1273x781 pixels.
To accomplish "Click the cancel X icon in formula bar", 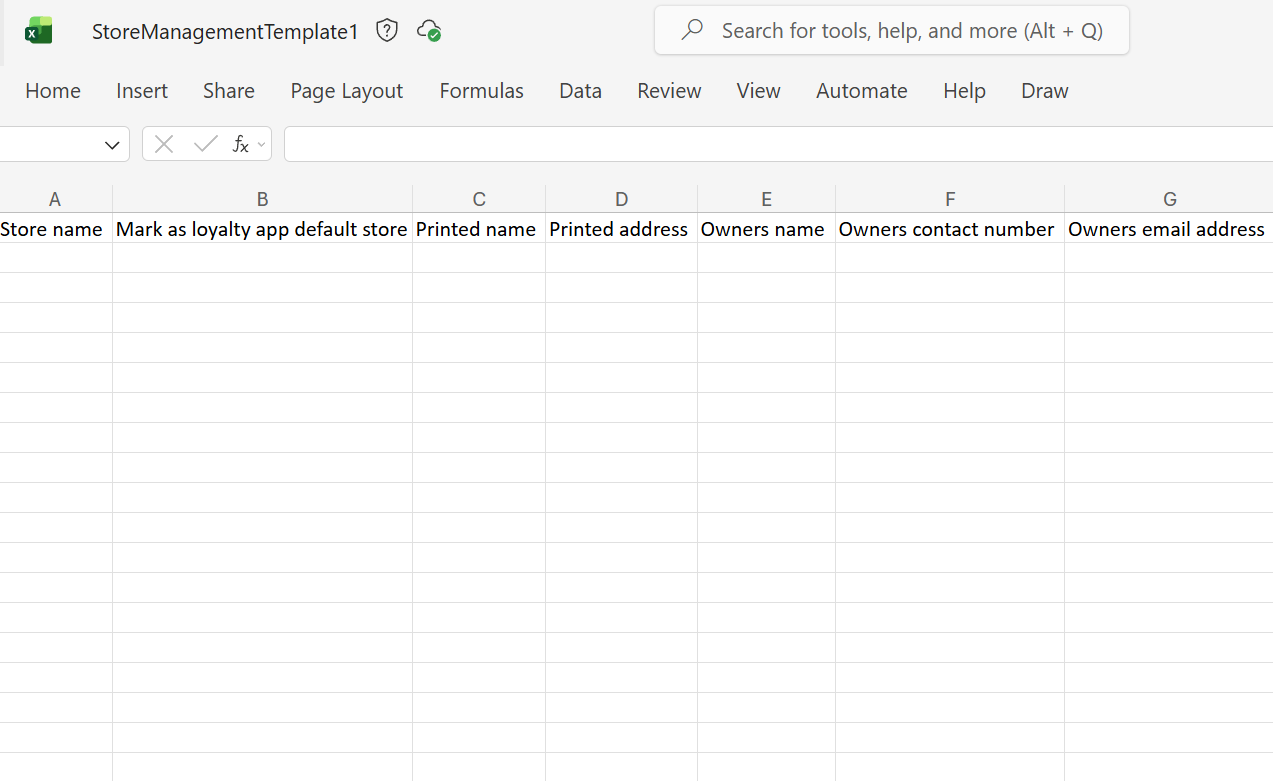I will pos(164,144).
